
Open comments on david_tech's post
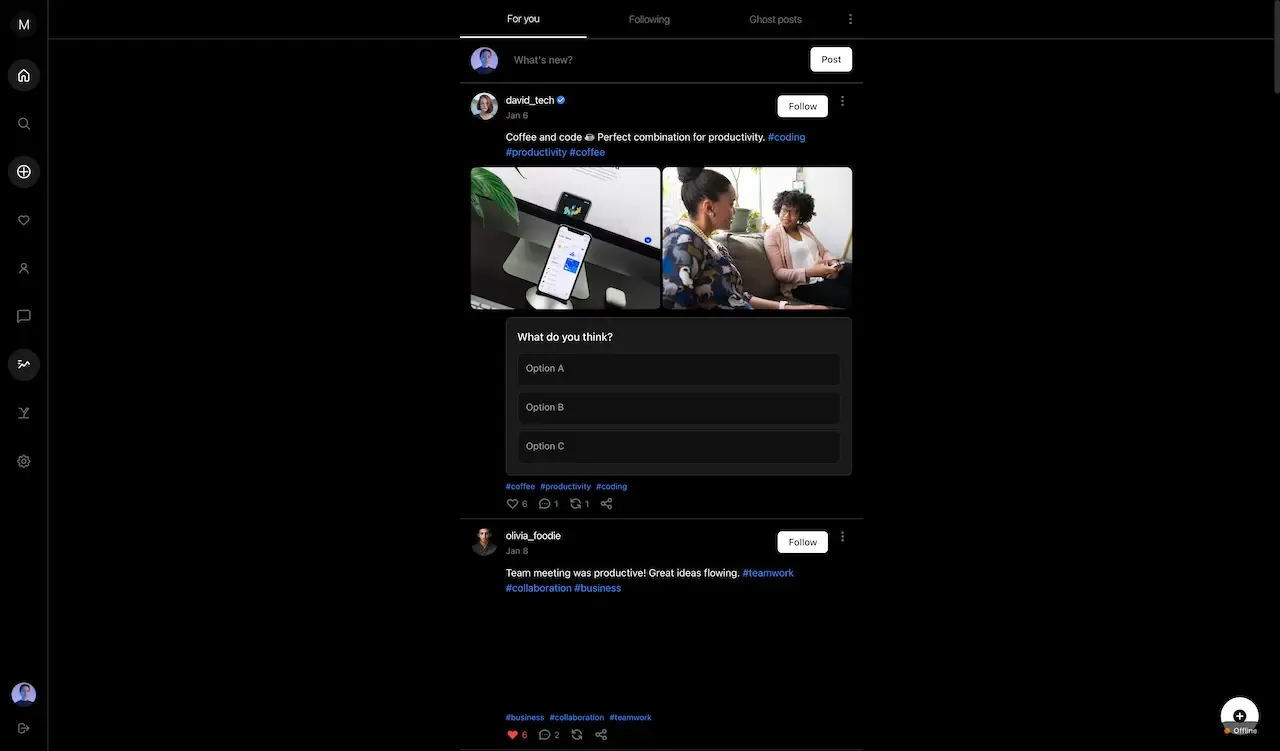click(545, 504)
